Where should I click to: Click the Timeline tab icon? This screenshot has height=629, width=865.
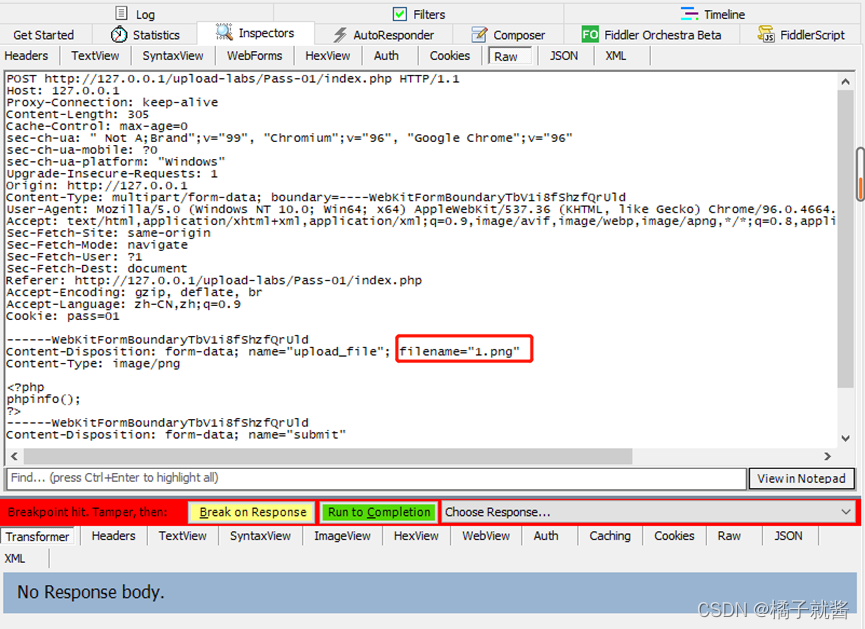coord(689,13)
